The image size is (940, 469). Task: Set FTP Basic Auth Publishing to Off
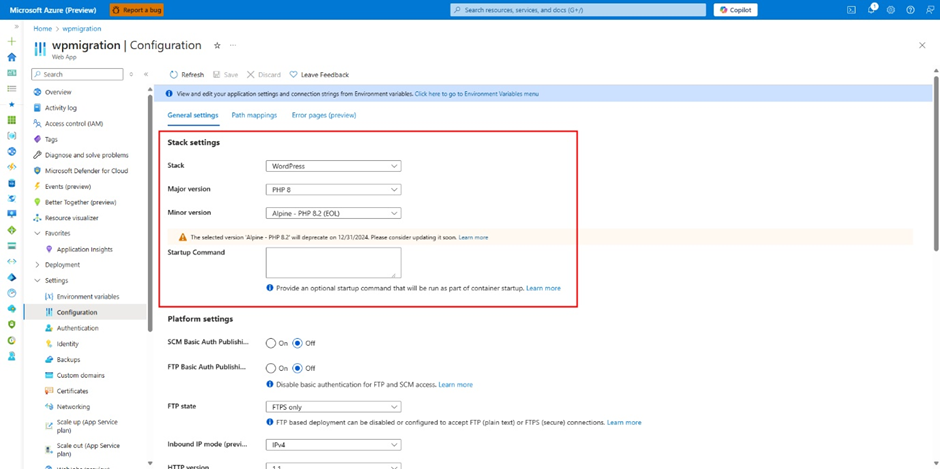coord(297,368)
